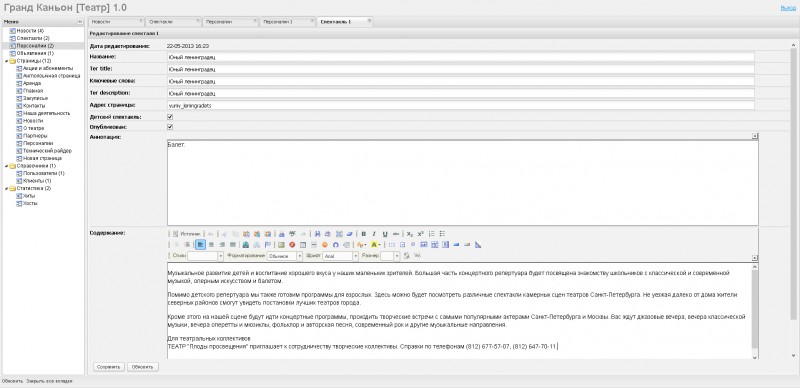This screenshot has width=800, height=388.
Task: Toggle the Детский спектакль checkbox
Action: tap(170, 117)
